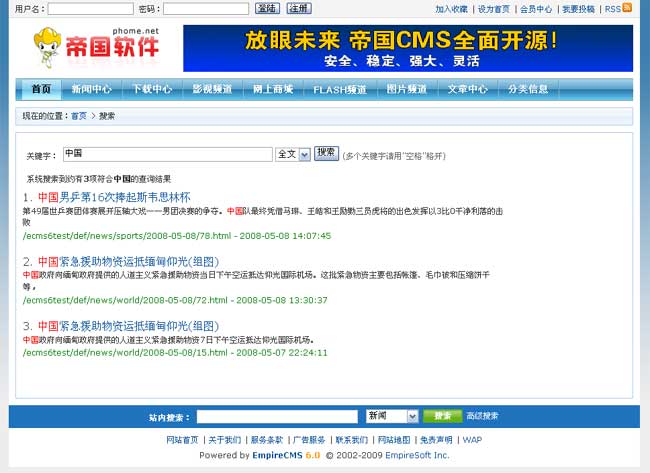This screenshot has height=473, width=650.
Task: Open the 下载中心 navigation tab
Action: pyautogui.click(x=152, y=89)
